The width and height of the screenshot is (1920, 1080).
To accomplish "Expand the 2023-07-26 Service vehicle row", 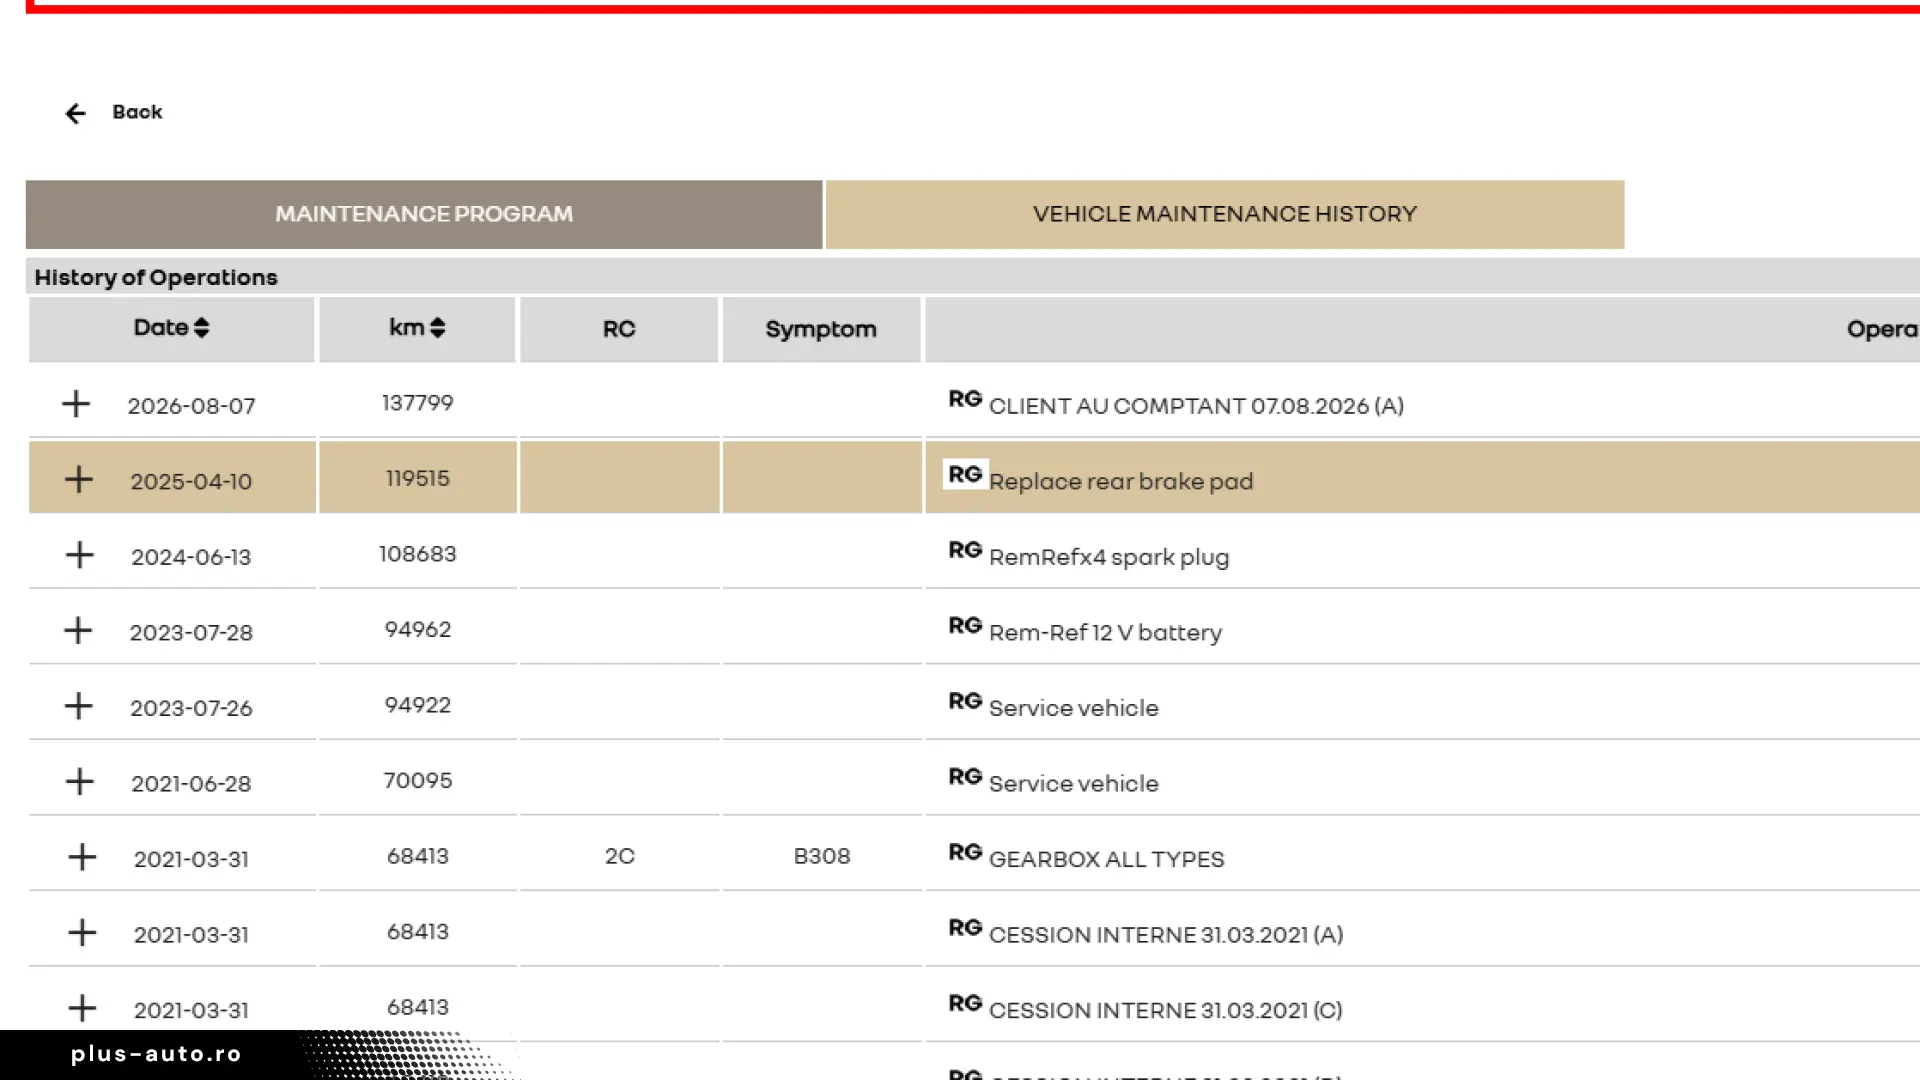I will [x=78, y=706].
